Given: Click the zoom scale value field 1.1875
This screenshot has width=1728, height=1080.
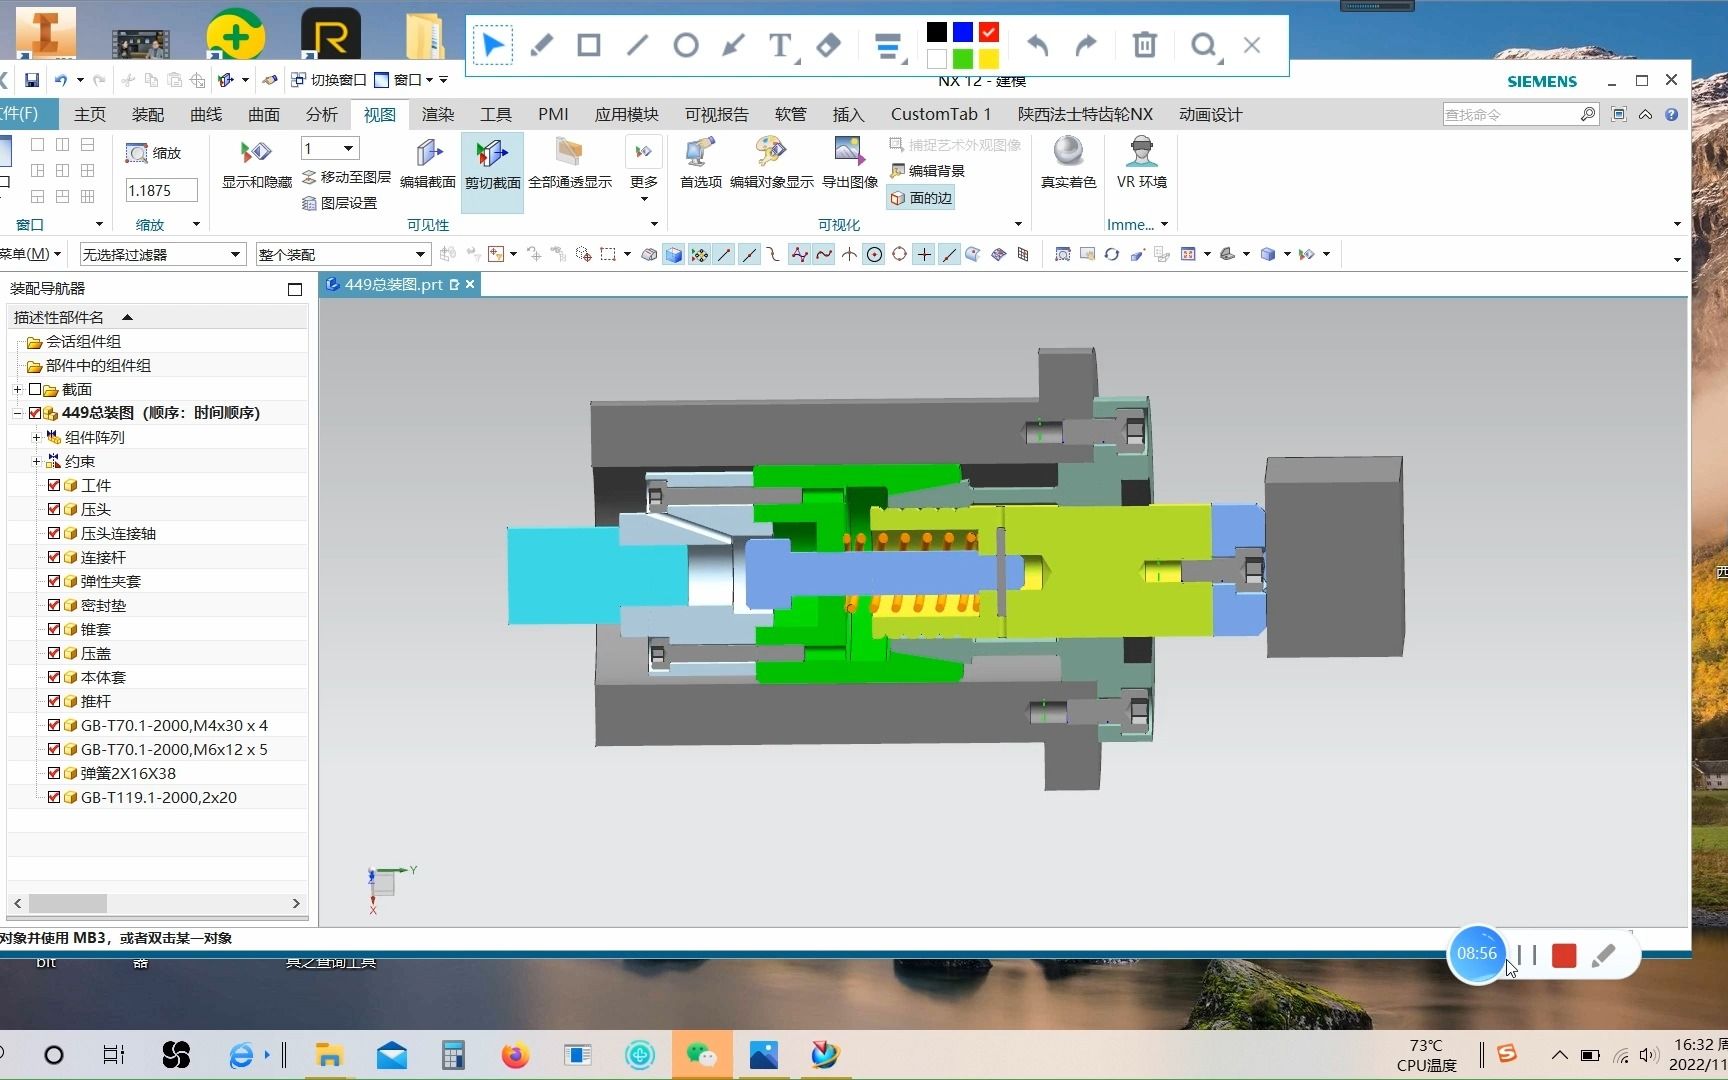Looking at the screenshot, I should pyautogui.click(x=160, y=190).
